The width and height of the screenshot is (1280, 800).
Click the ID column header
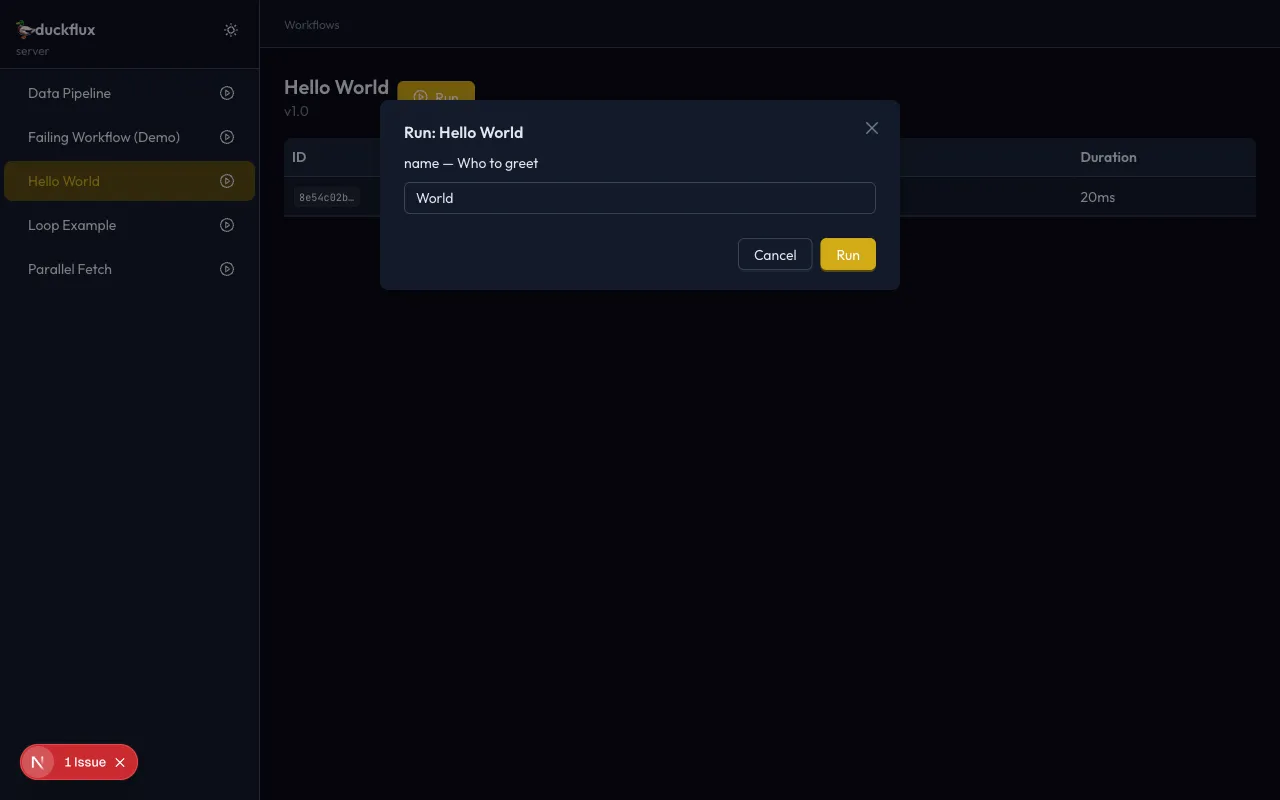coord(299,157)
